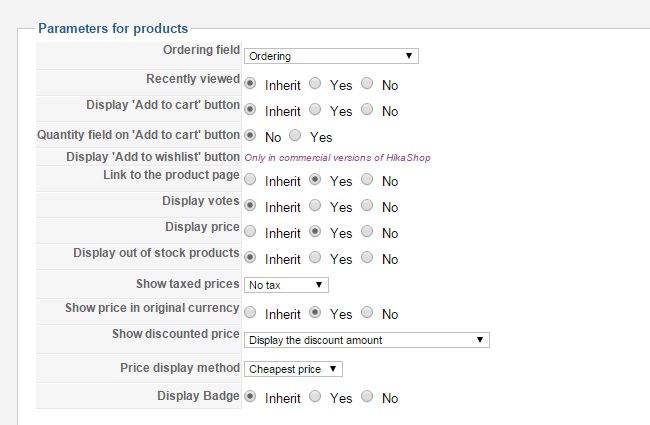Select Inherit for Show price in original currency
Screen dimensions: 650x425
pyautogui.click(x=250, y=313)
